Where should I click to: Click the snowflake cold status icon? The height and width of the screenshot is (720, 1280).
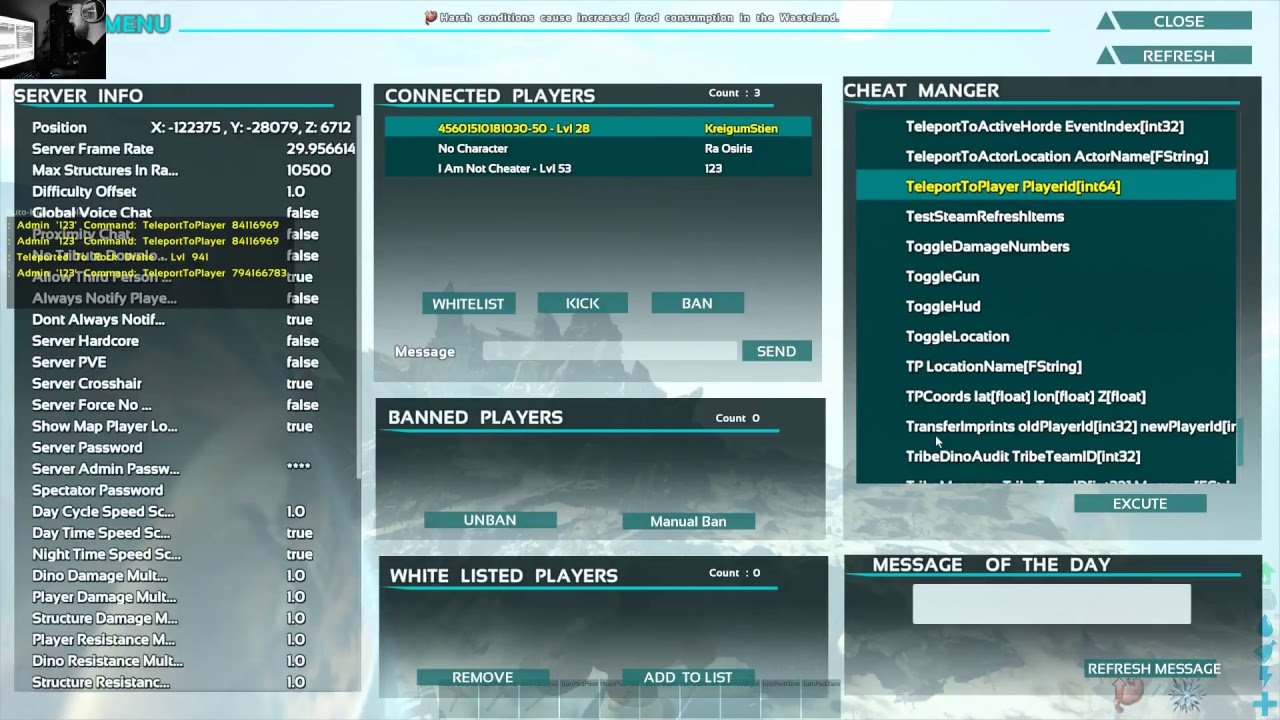point(1187,697)
